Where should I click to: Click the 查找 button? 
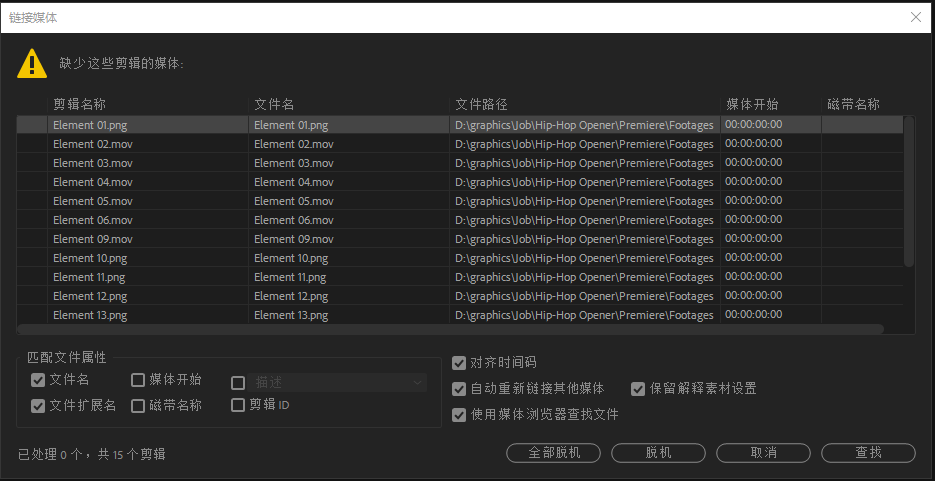tap(868, 453)
